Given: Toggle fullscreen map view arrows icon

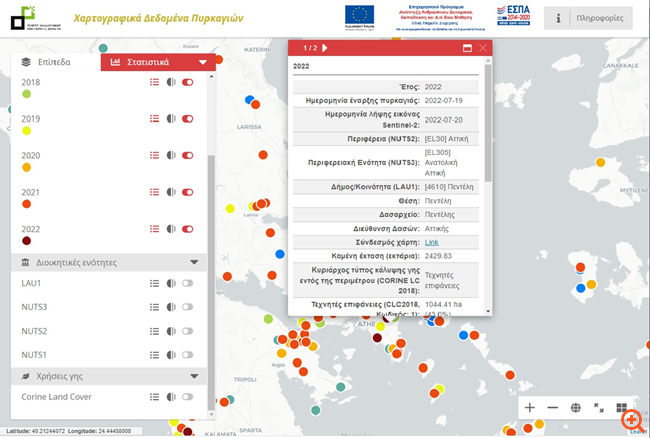Looking at the screenshot, I should tap(599, 408).
